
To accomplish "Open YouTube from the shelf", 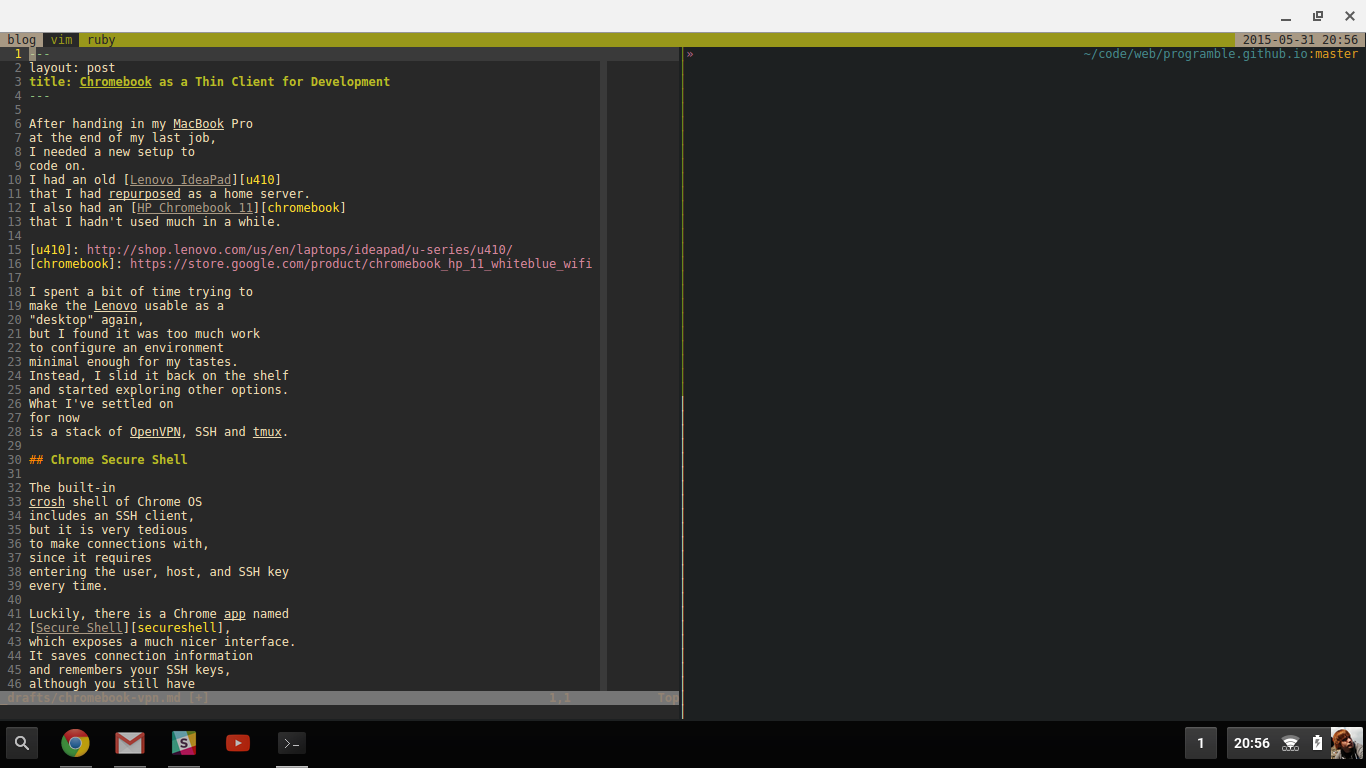I will click(x=237, y=743).
